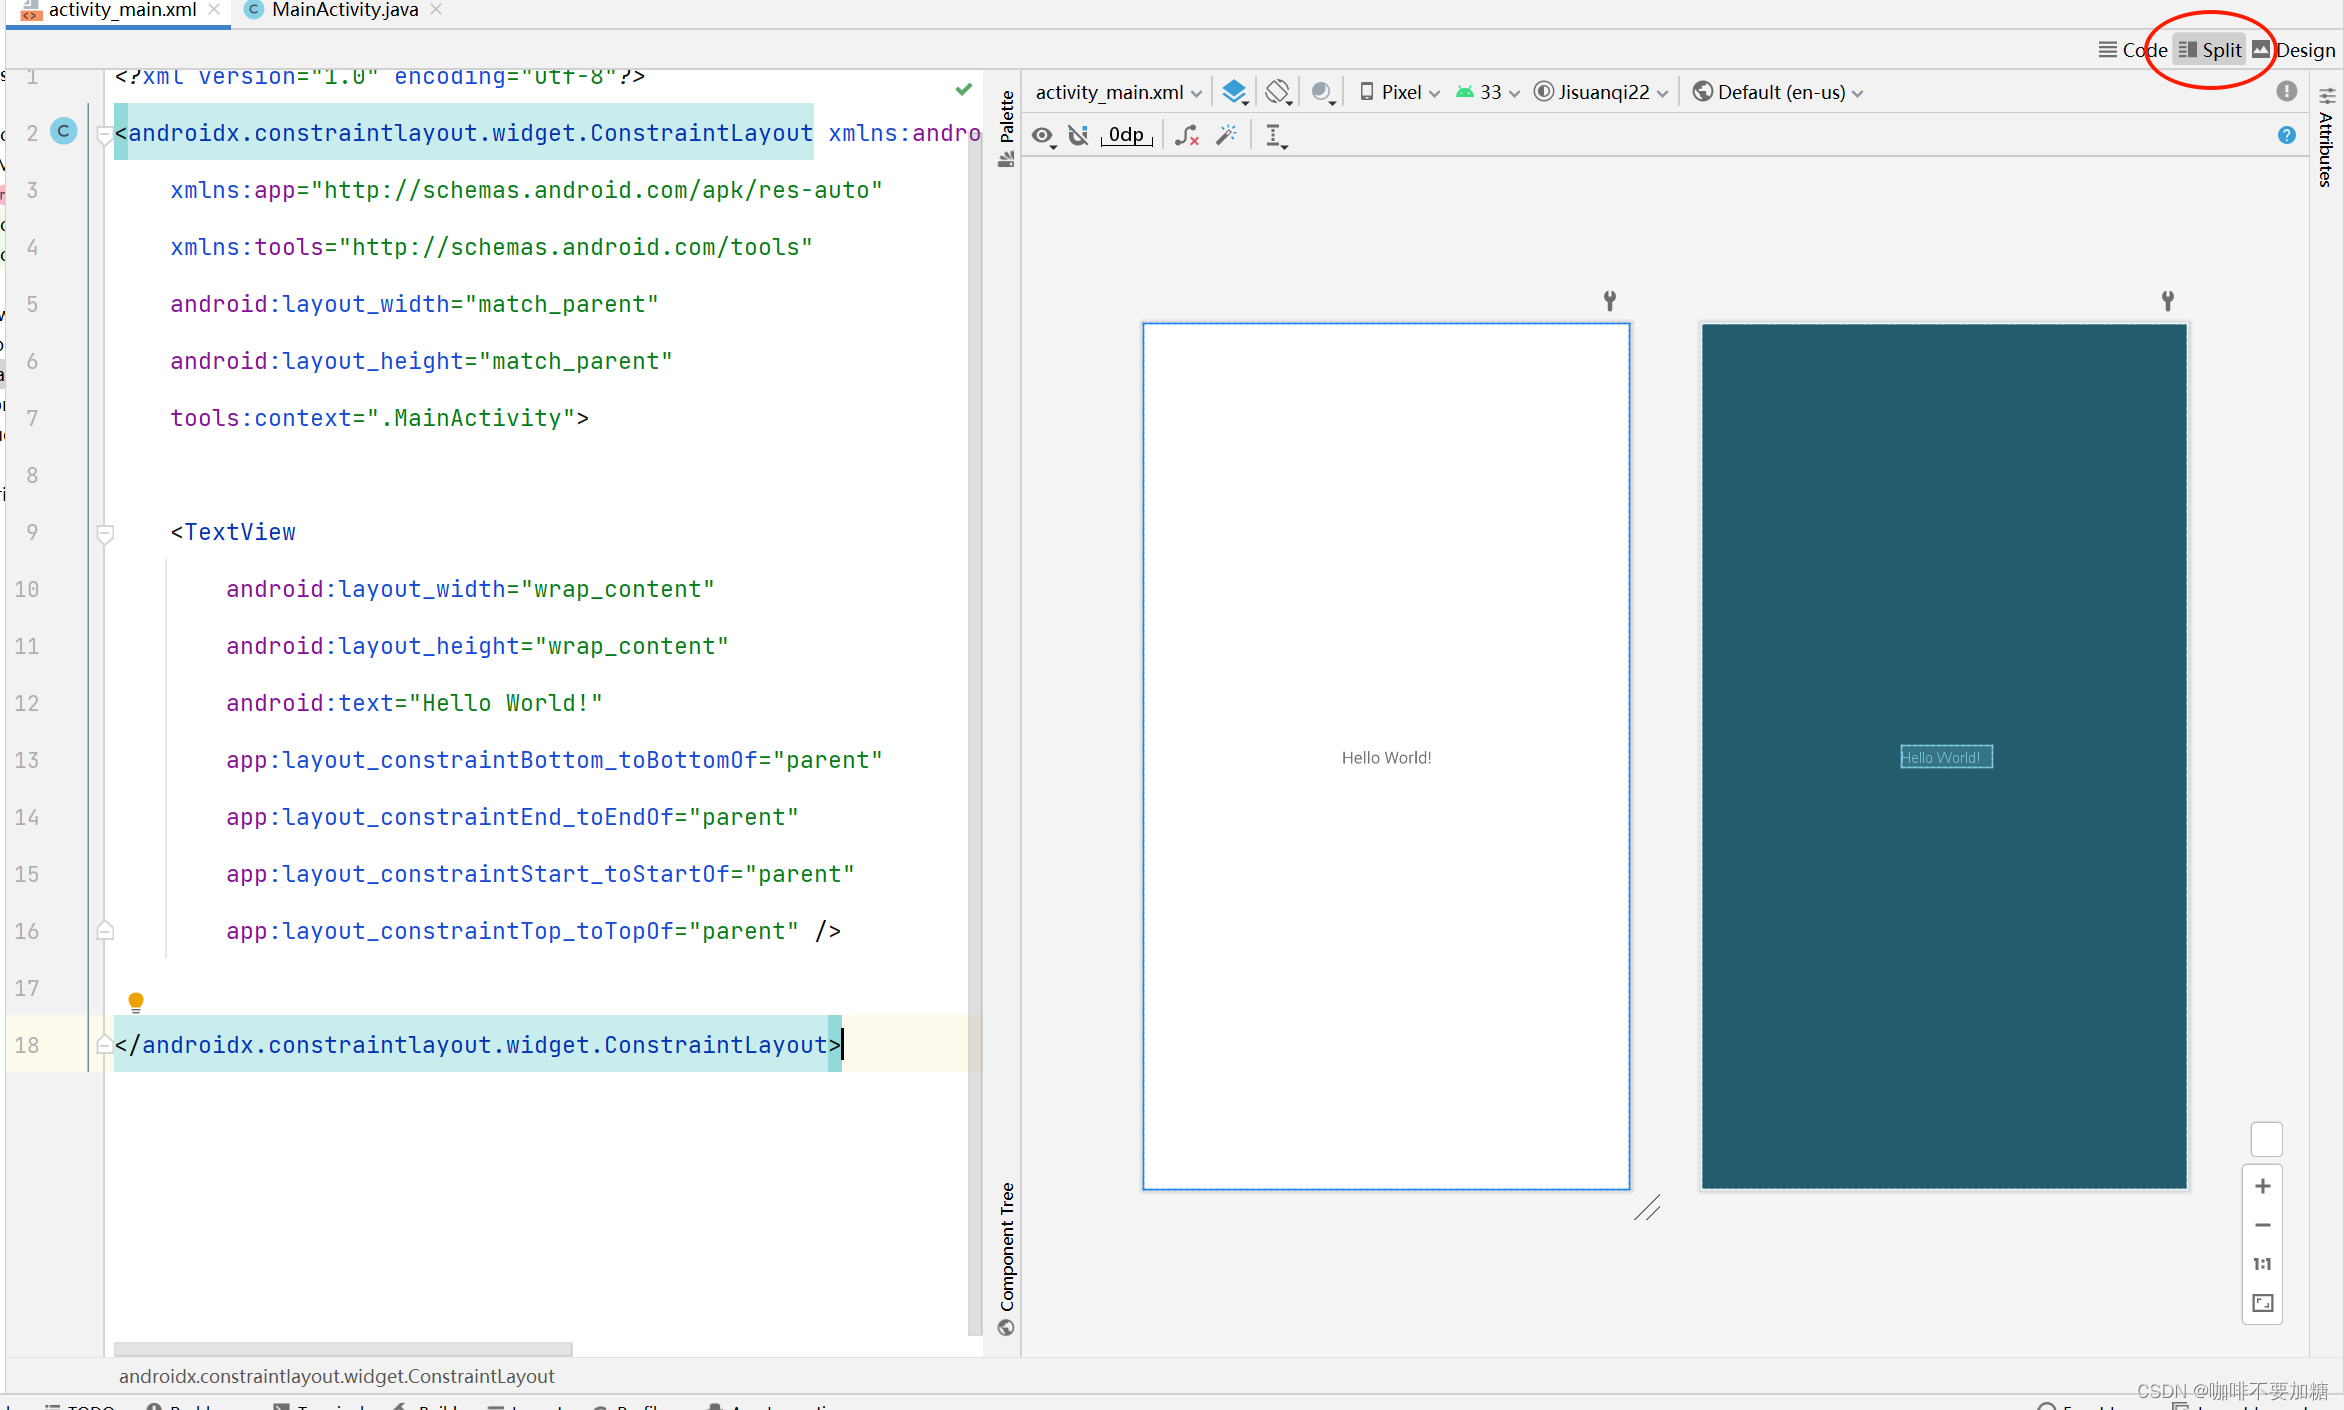Open the view options eye menu
The height and width of the screenshot is (1410, 2344).
(x=1043, y=135)
